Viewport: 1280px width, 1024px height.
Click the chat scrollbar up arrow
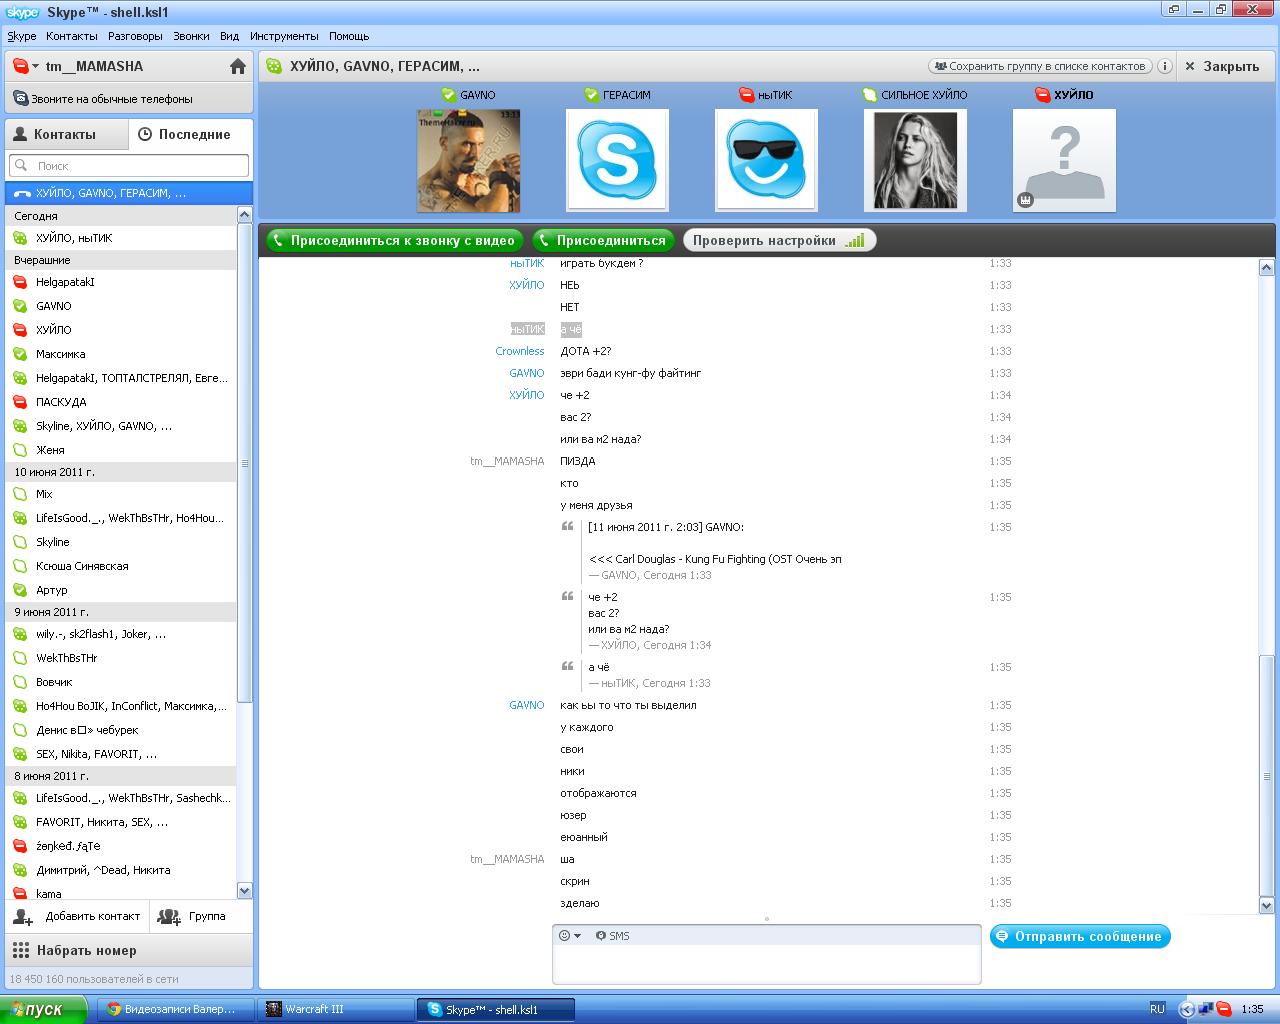(x=1266, y=267)
